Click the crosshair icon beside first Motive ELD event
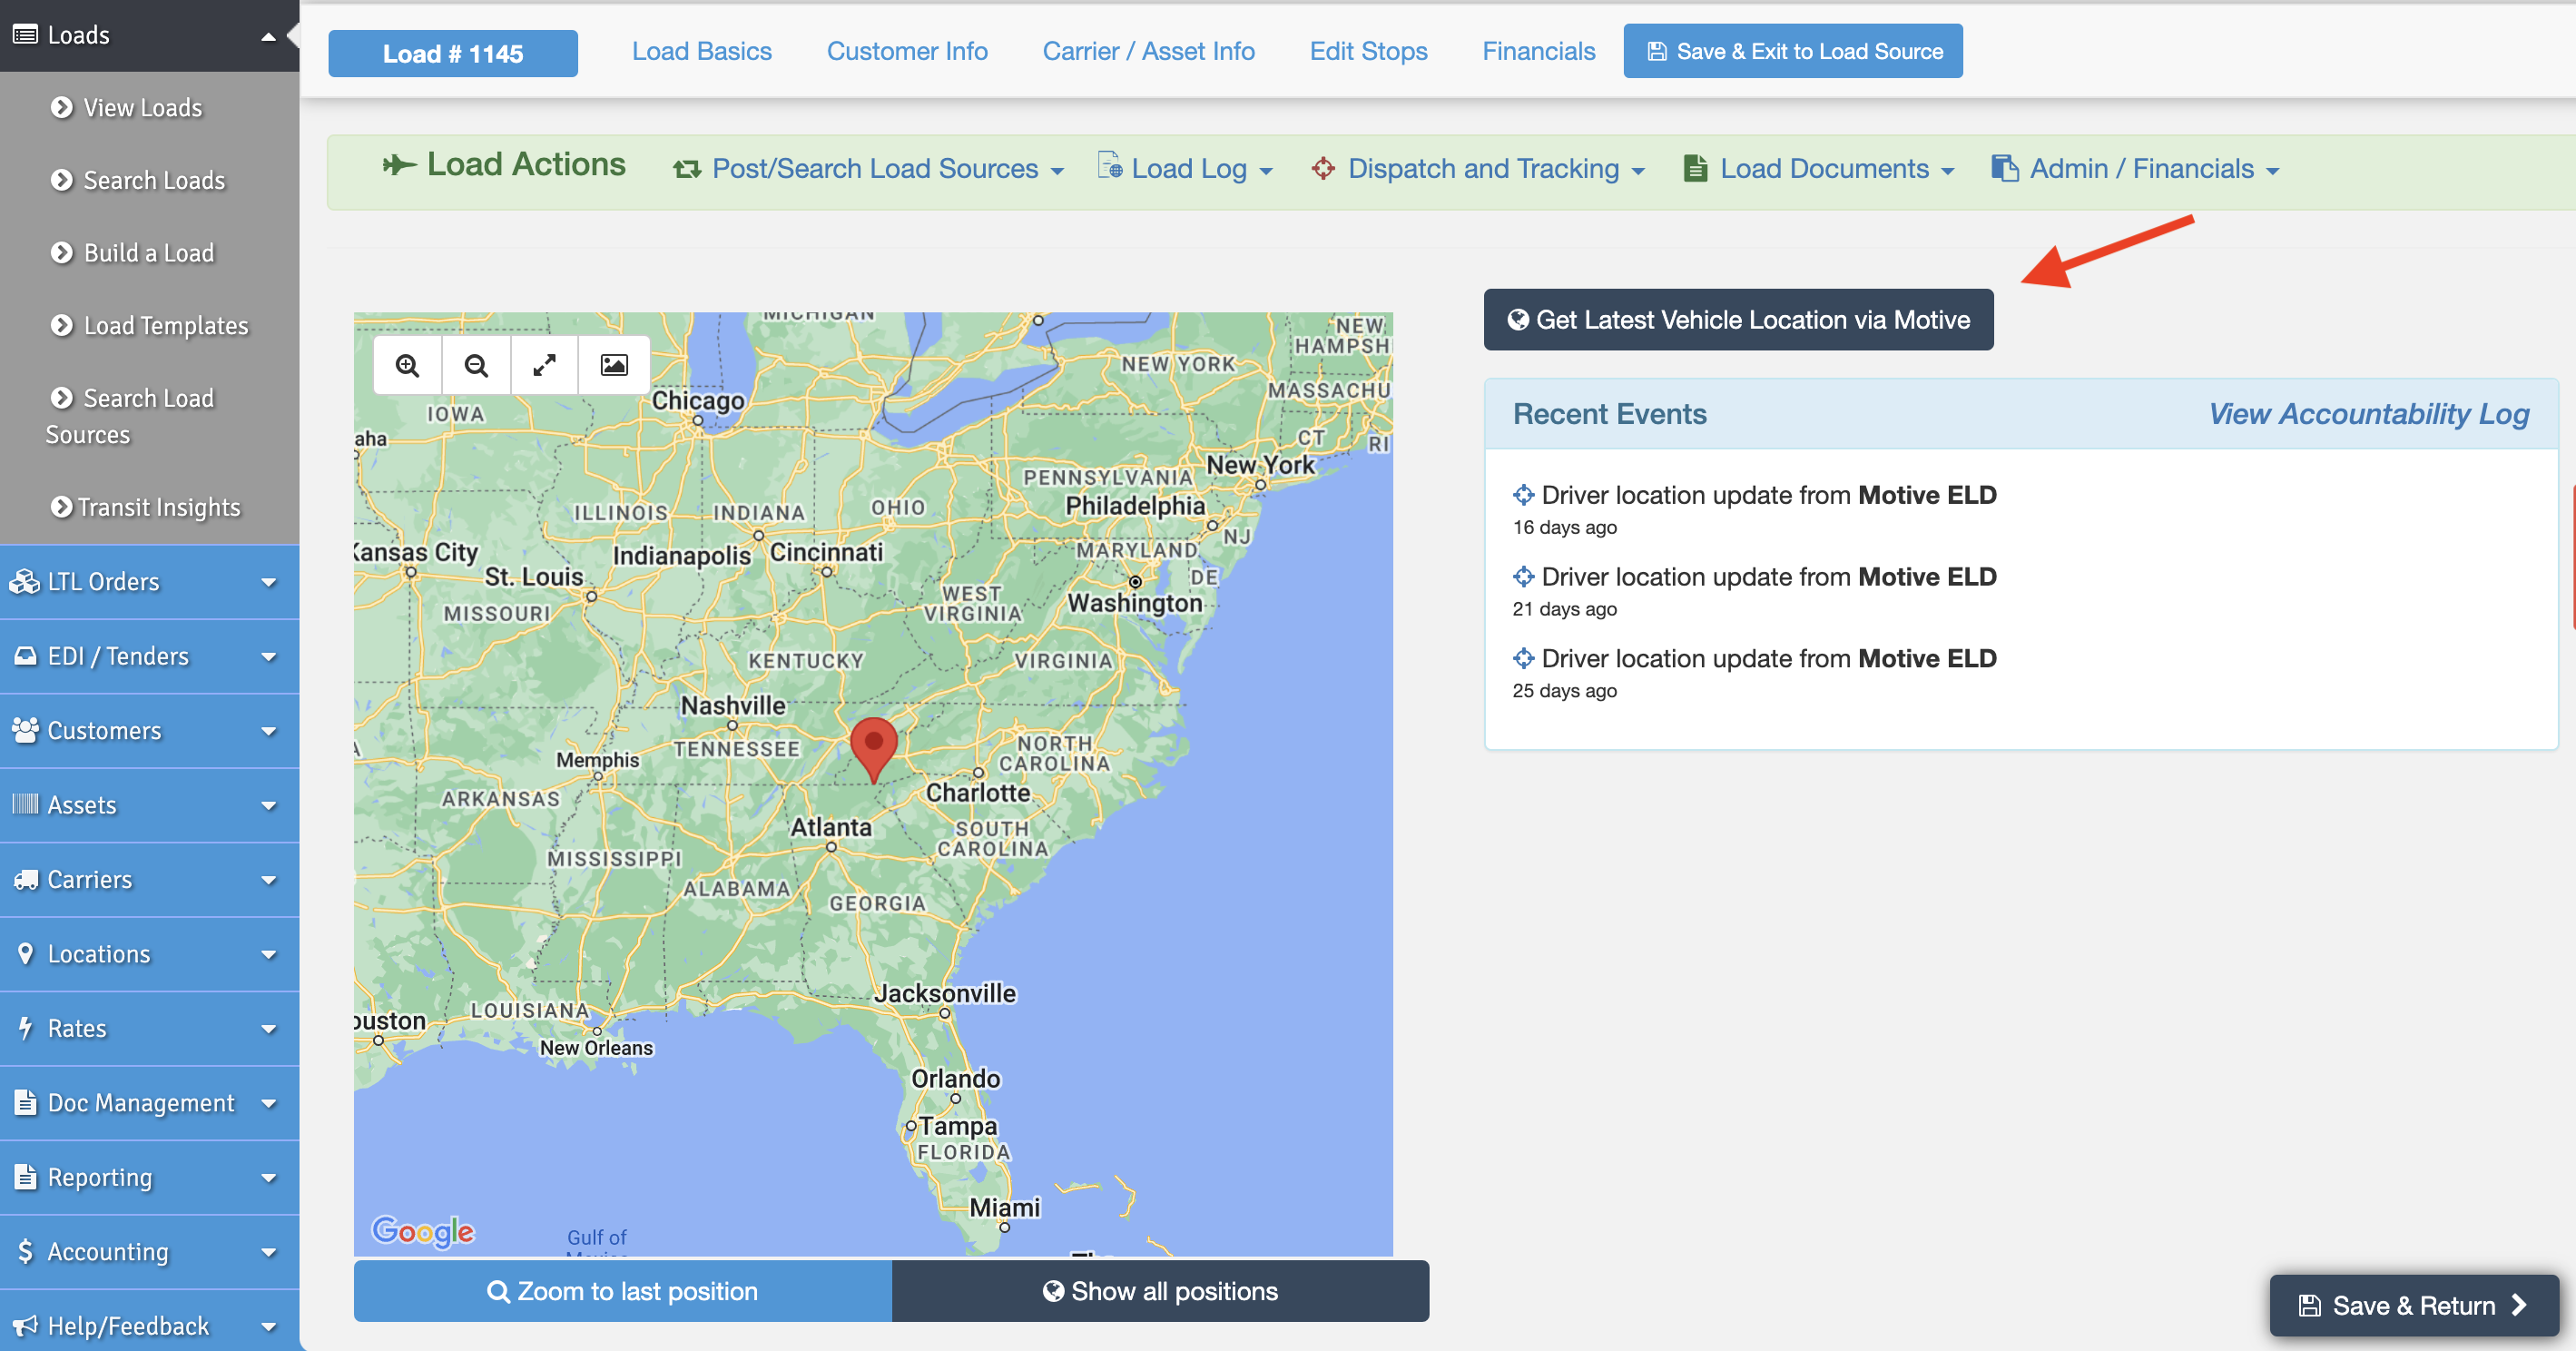This screenshot has height=1351, width=2576. [x=1523, y=495]
